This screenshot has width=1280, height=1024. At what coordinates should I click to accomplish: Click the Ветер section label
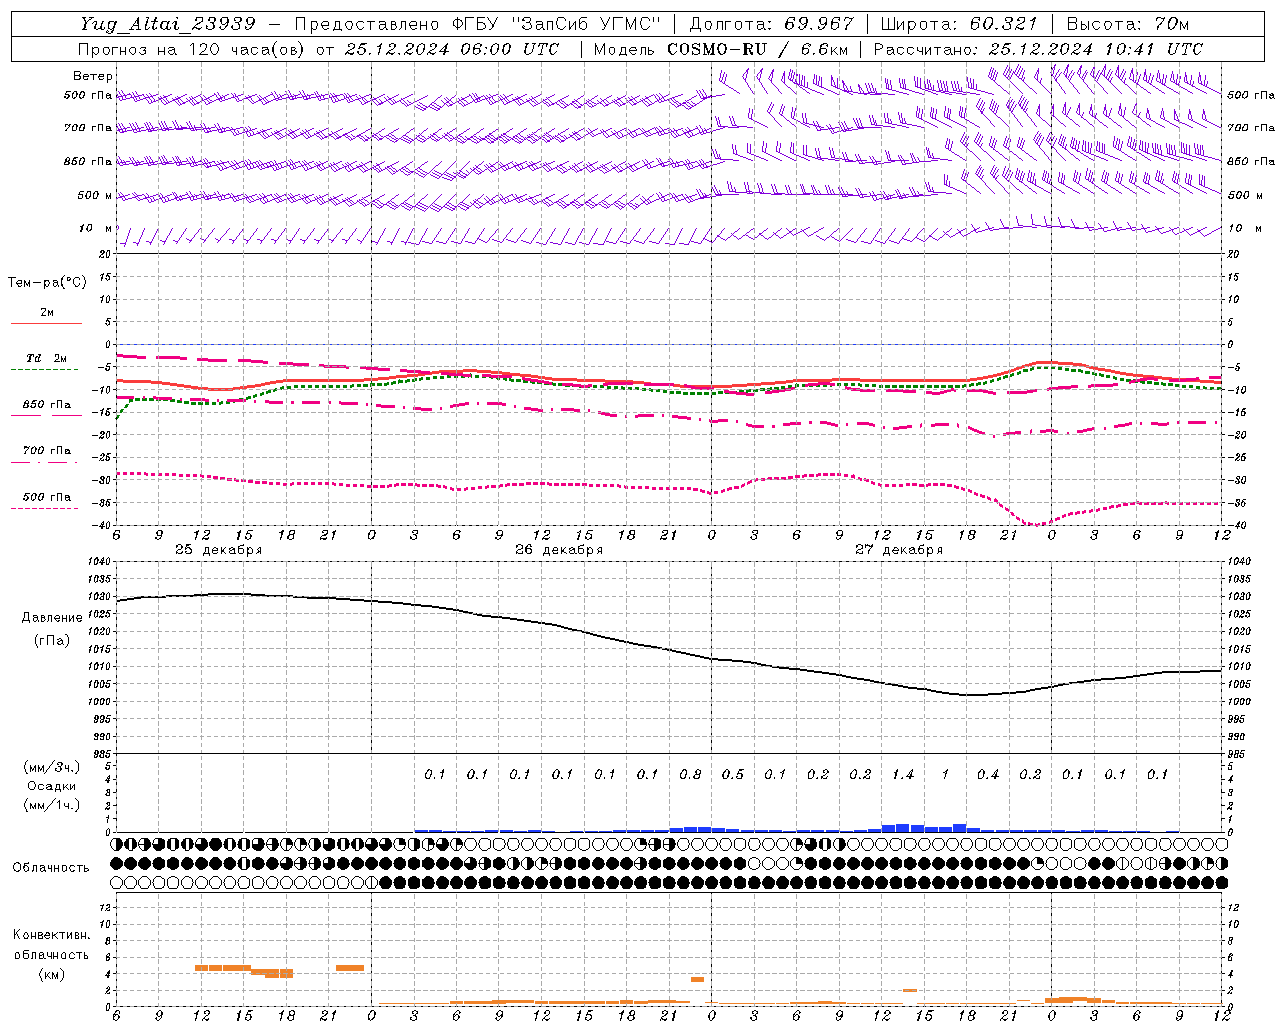tap(92, 76)
